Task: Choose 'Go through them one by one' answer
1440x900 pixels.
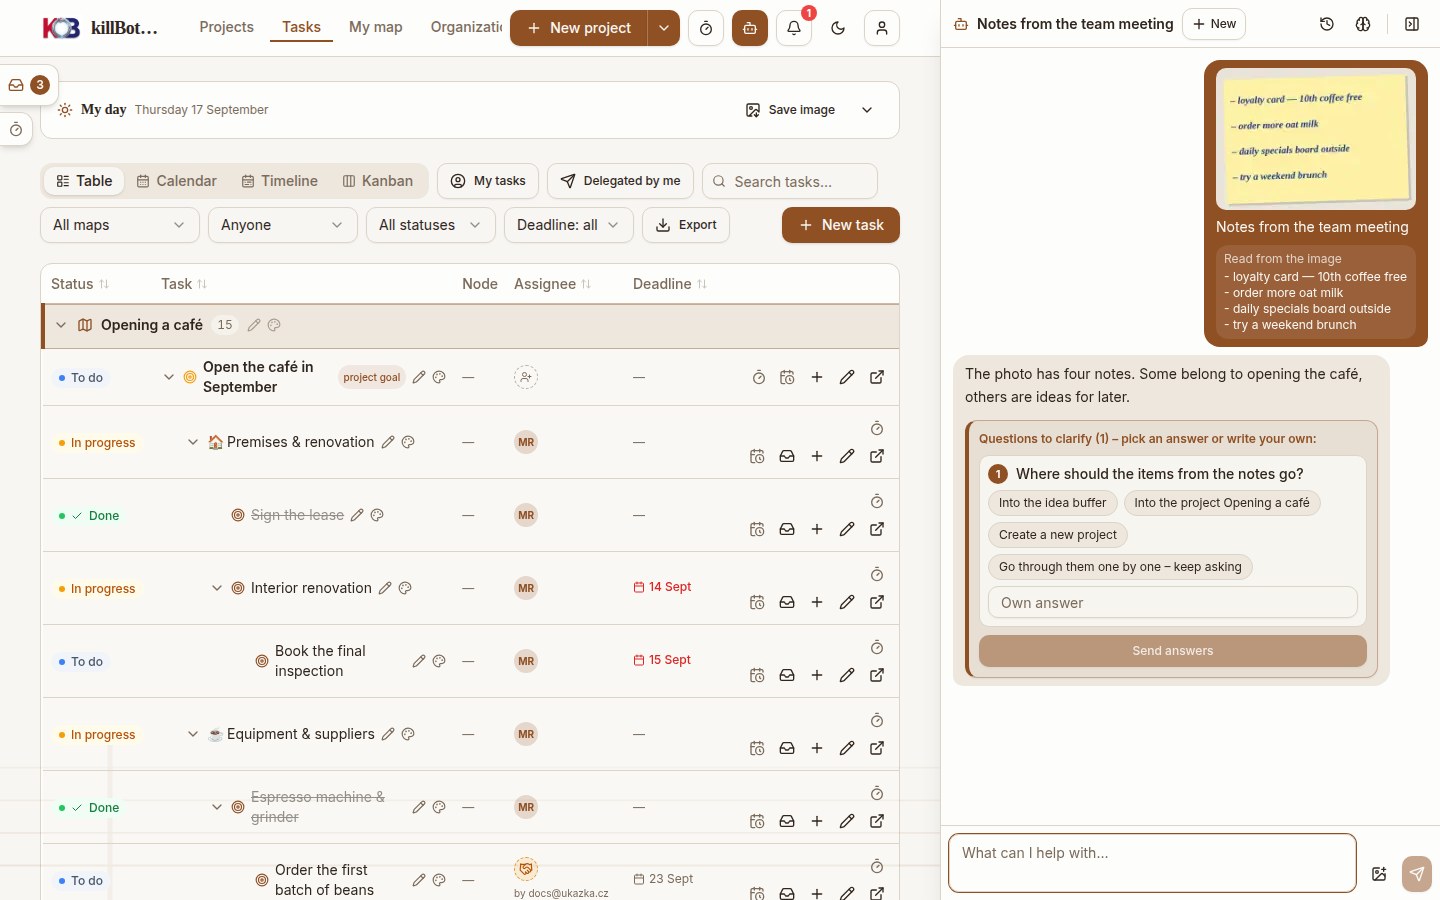Action: (1120, 567)
